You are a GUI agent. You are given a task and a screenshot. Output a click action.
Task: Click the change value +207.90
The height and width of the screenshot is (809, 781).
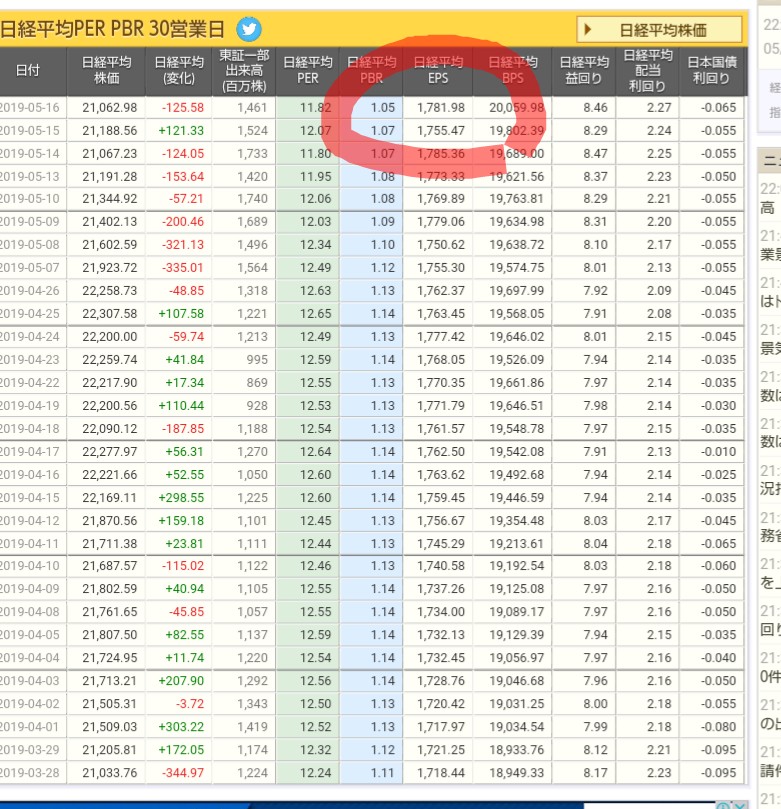(181, 681)
